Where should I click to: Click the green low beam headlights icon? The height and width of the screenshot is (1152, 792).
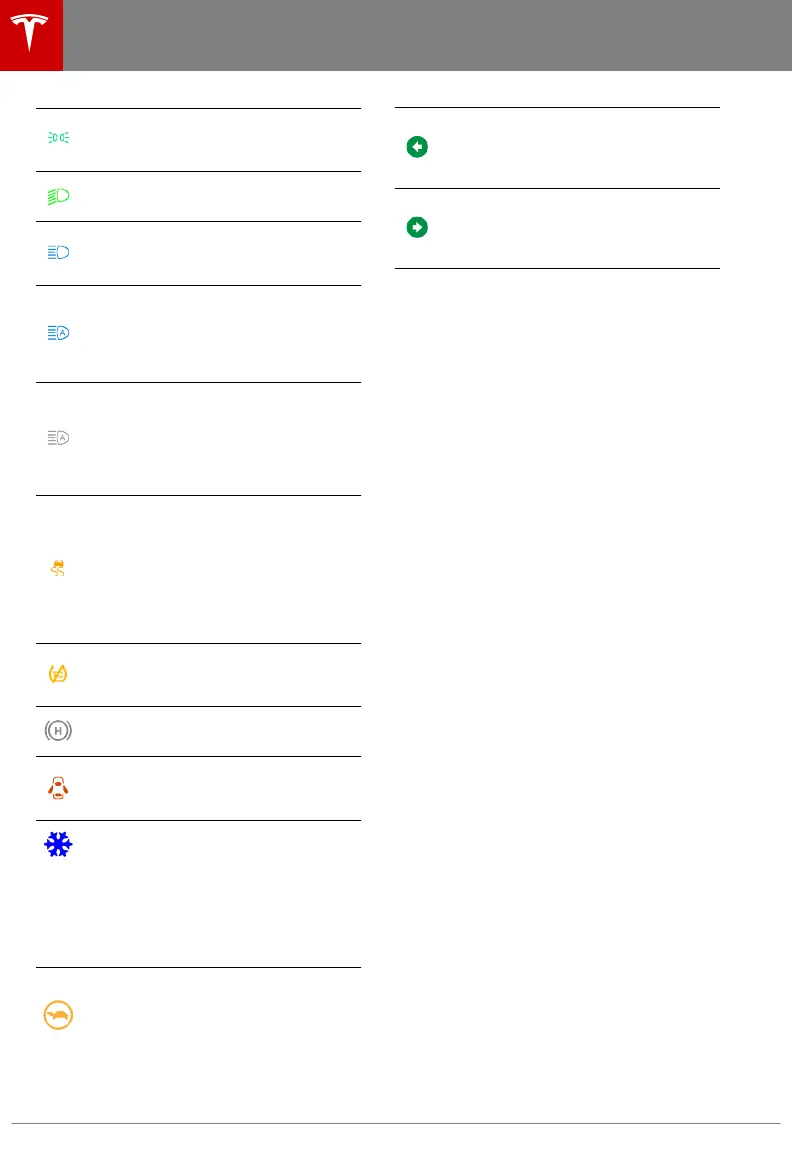coord(58,196)
